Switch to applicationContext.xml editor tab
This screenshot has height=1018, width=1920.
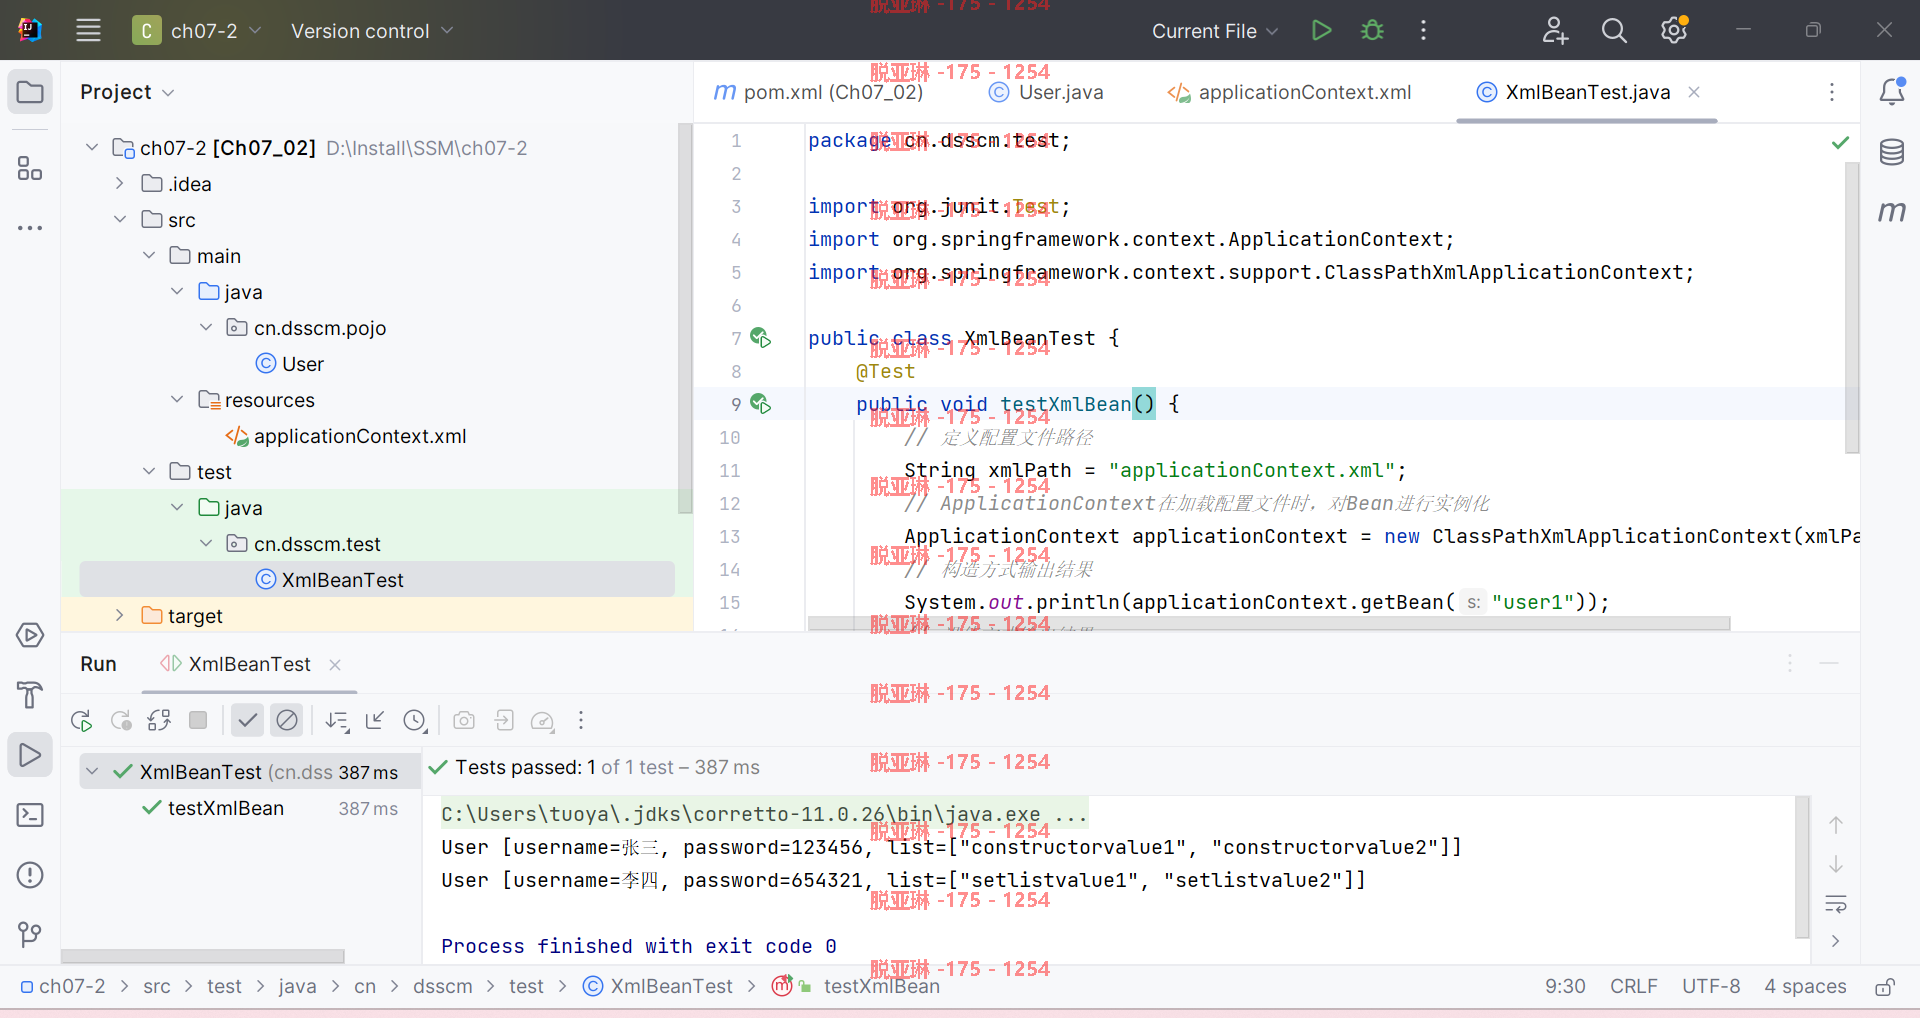tap(1290, 92)
